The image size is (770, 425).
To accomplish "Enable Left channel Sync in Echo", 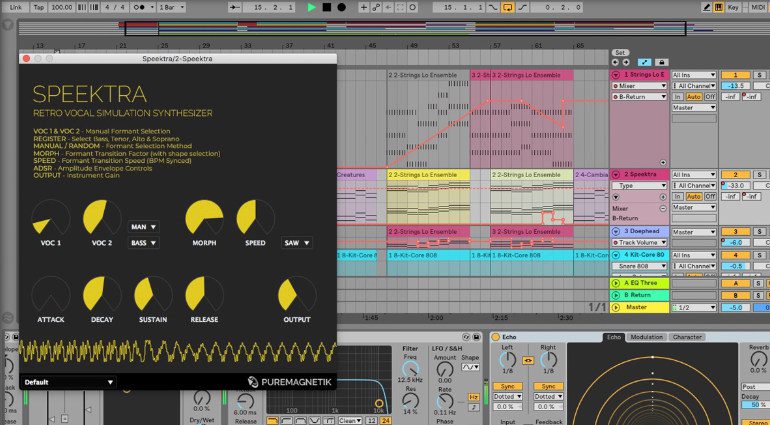I will pos(508,384).
